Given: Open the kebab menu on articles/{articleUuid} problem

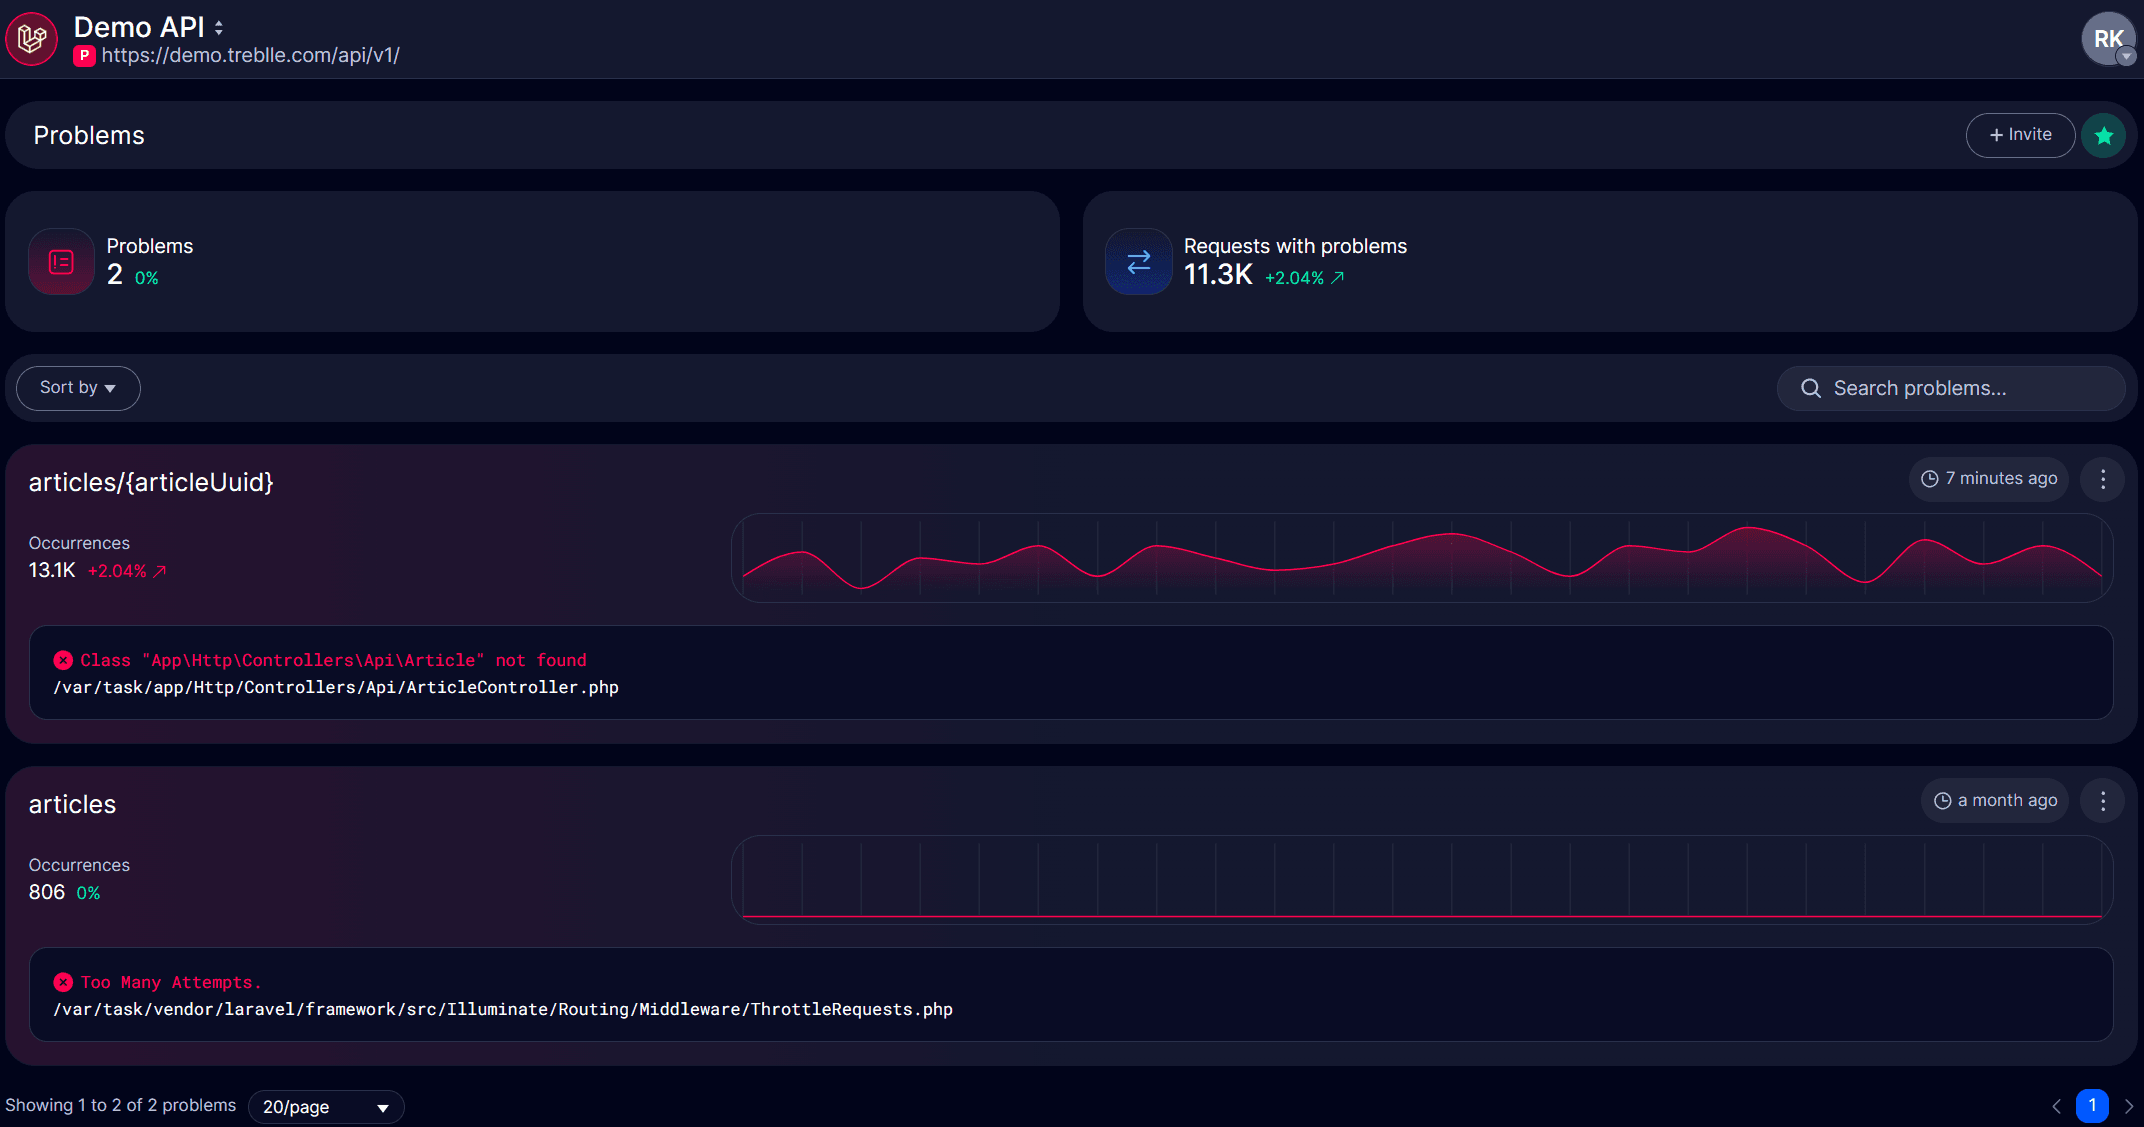Looking at the screenshot, I should click(2102, 479).
